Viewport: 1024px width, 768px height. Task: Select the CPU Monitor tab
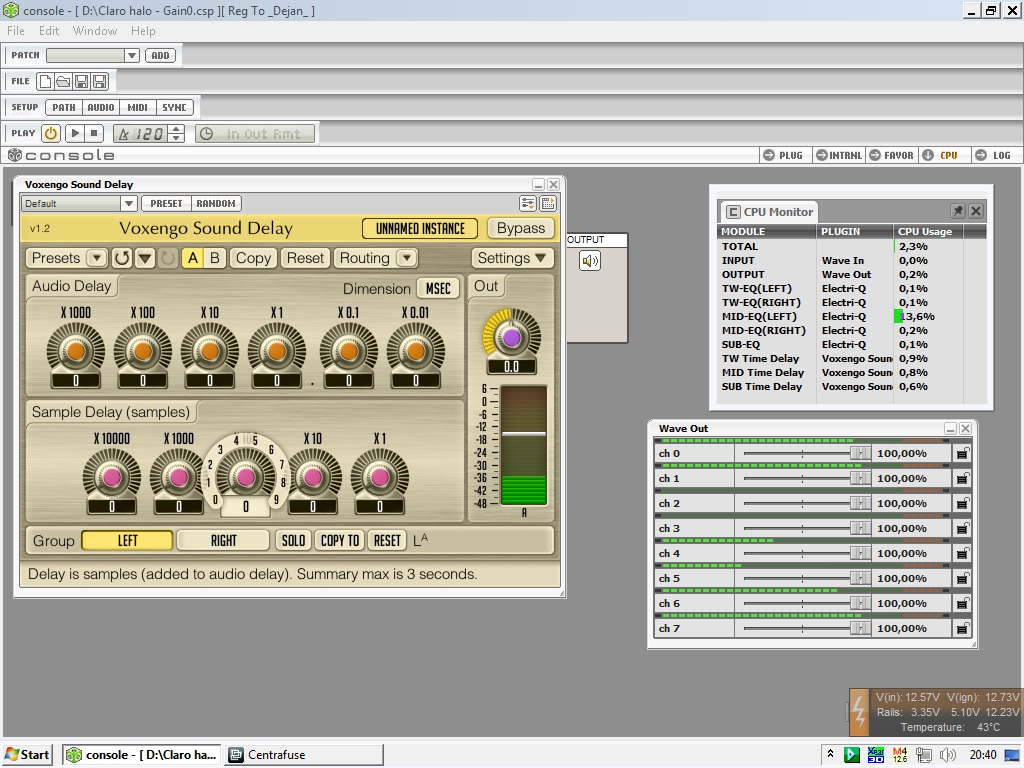pyautogui.click(x=769, y=212)
